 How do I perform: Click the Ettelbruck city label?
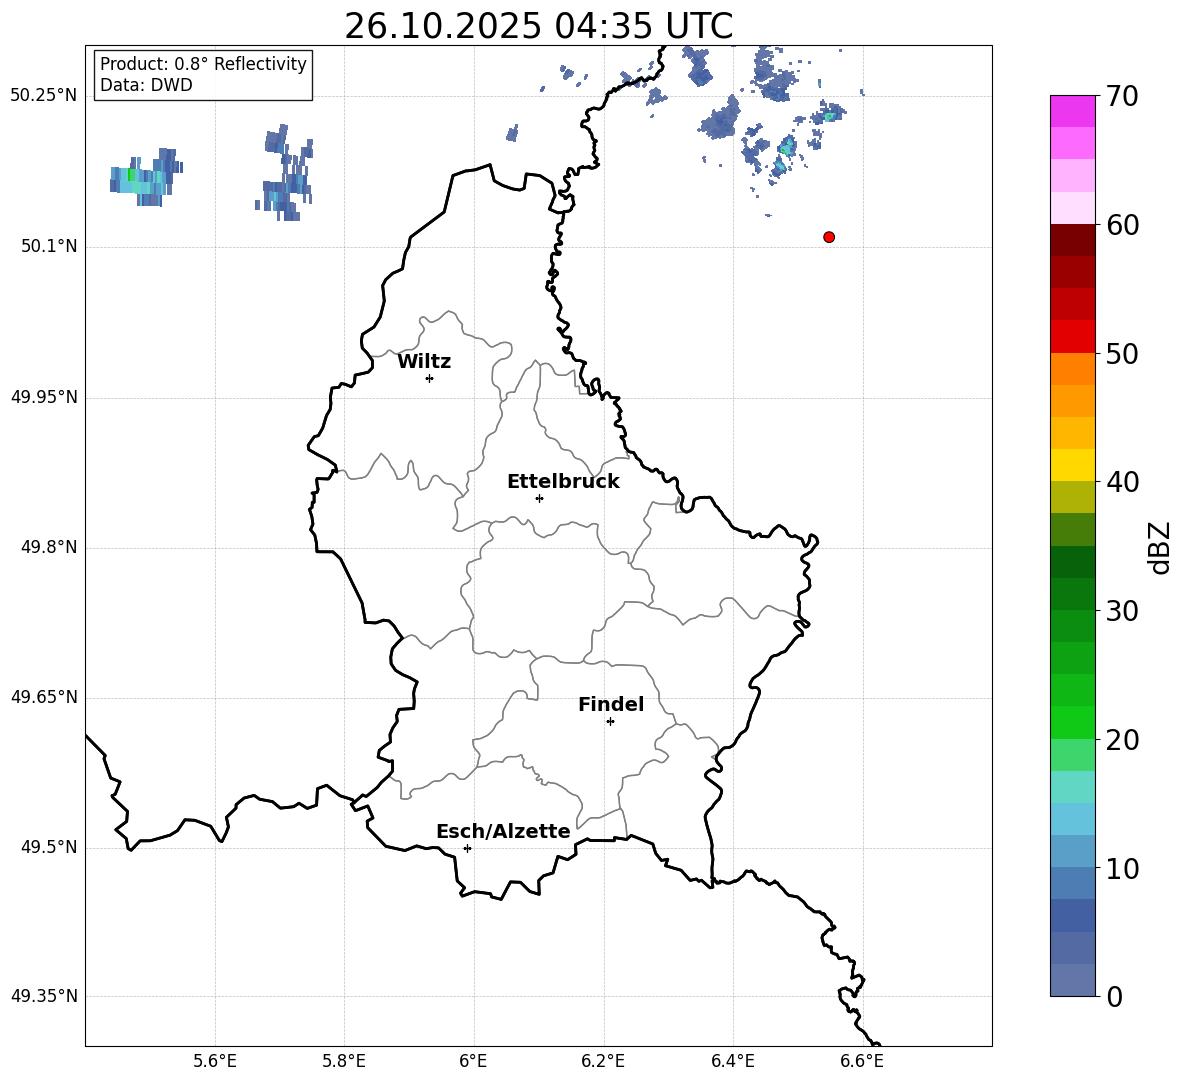[563, 482]
